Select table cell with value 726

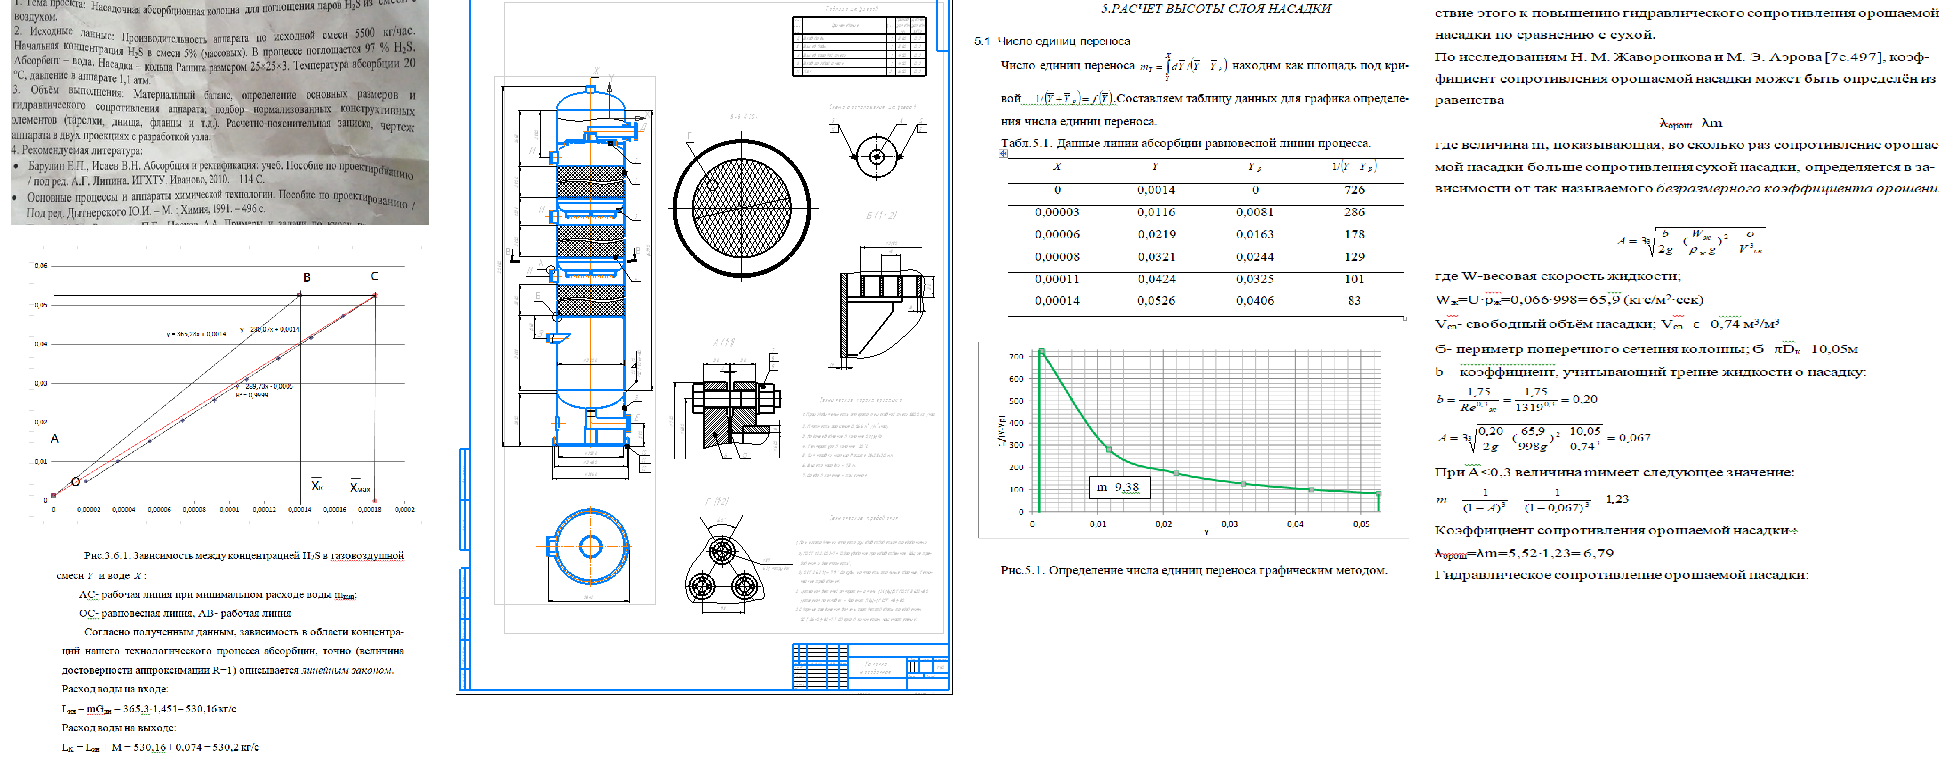click(1354, 190)
